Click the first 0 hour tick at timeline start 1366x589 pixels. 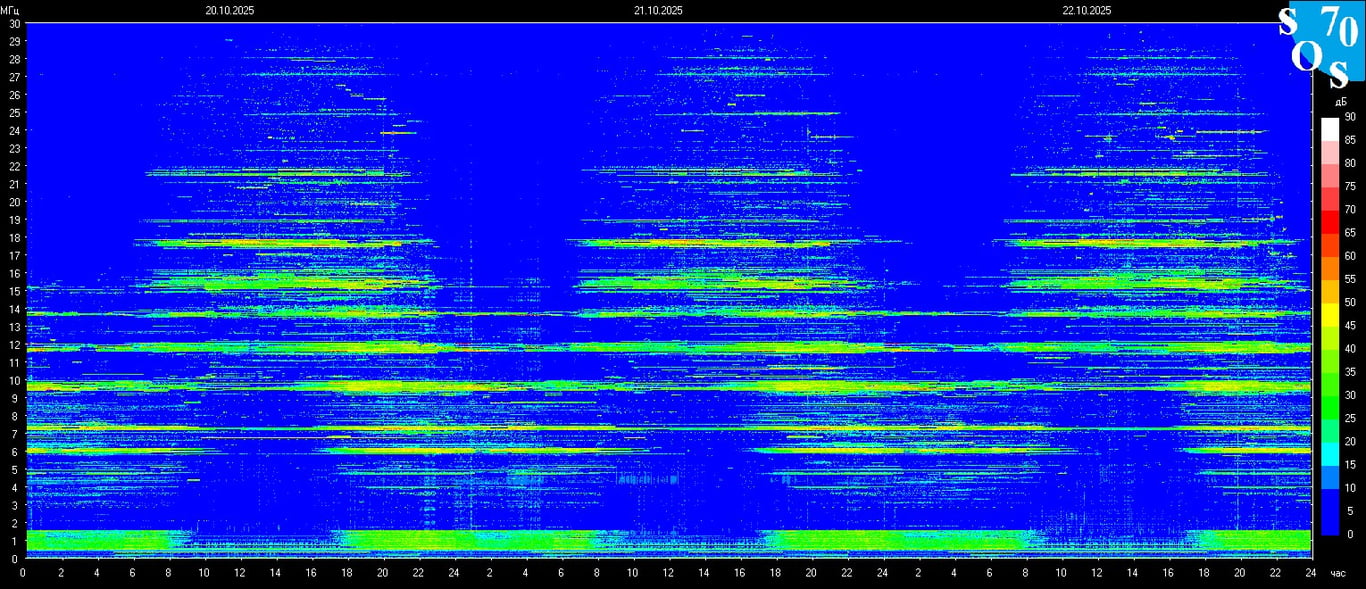click(23, 573)
